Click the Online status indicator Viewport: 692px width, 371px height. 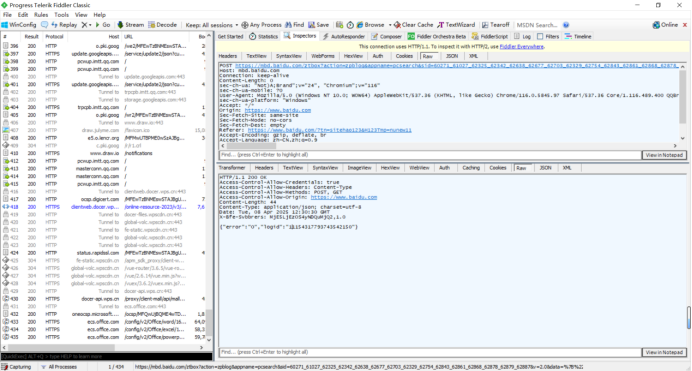[665, 25]
